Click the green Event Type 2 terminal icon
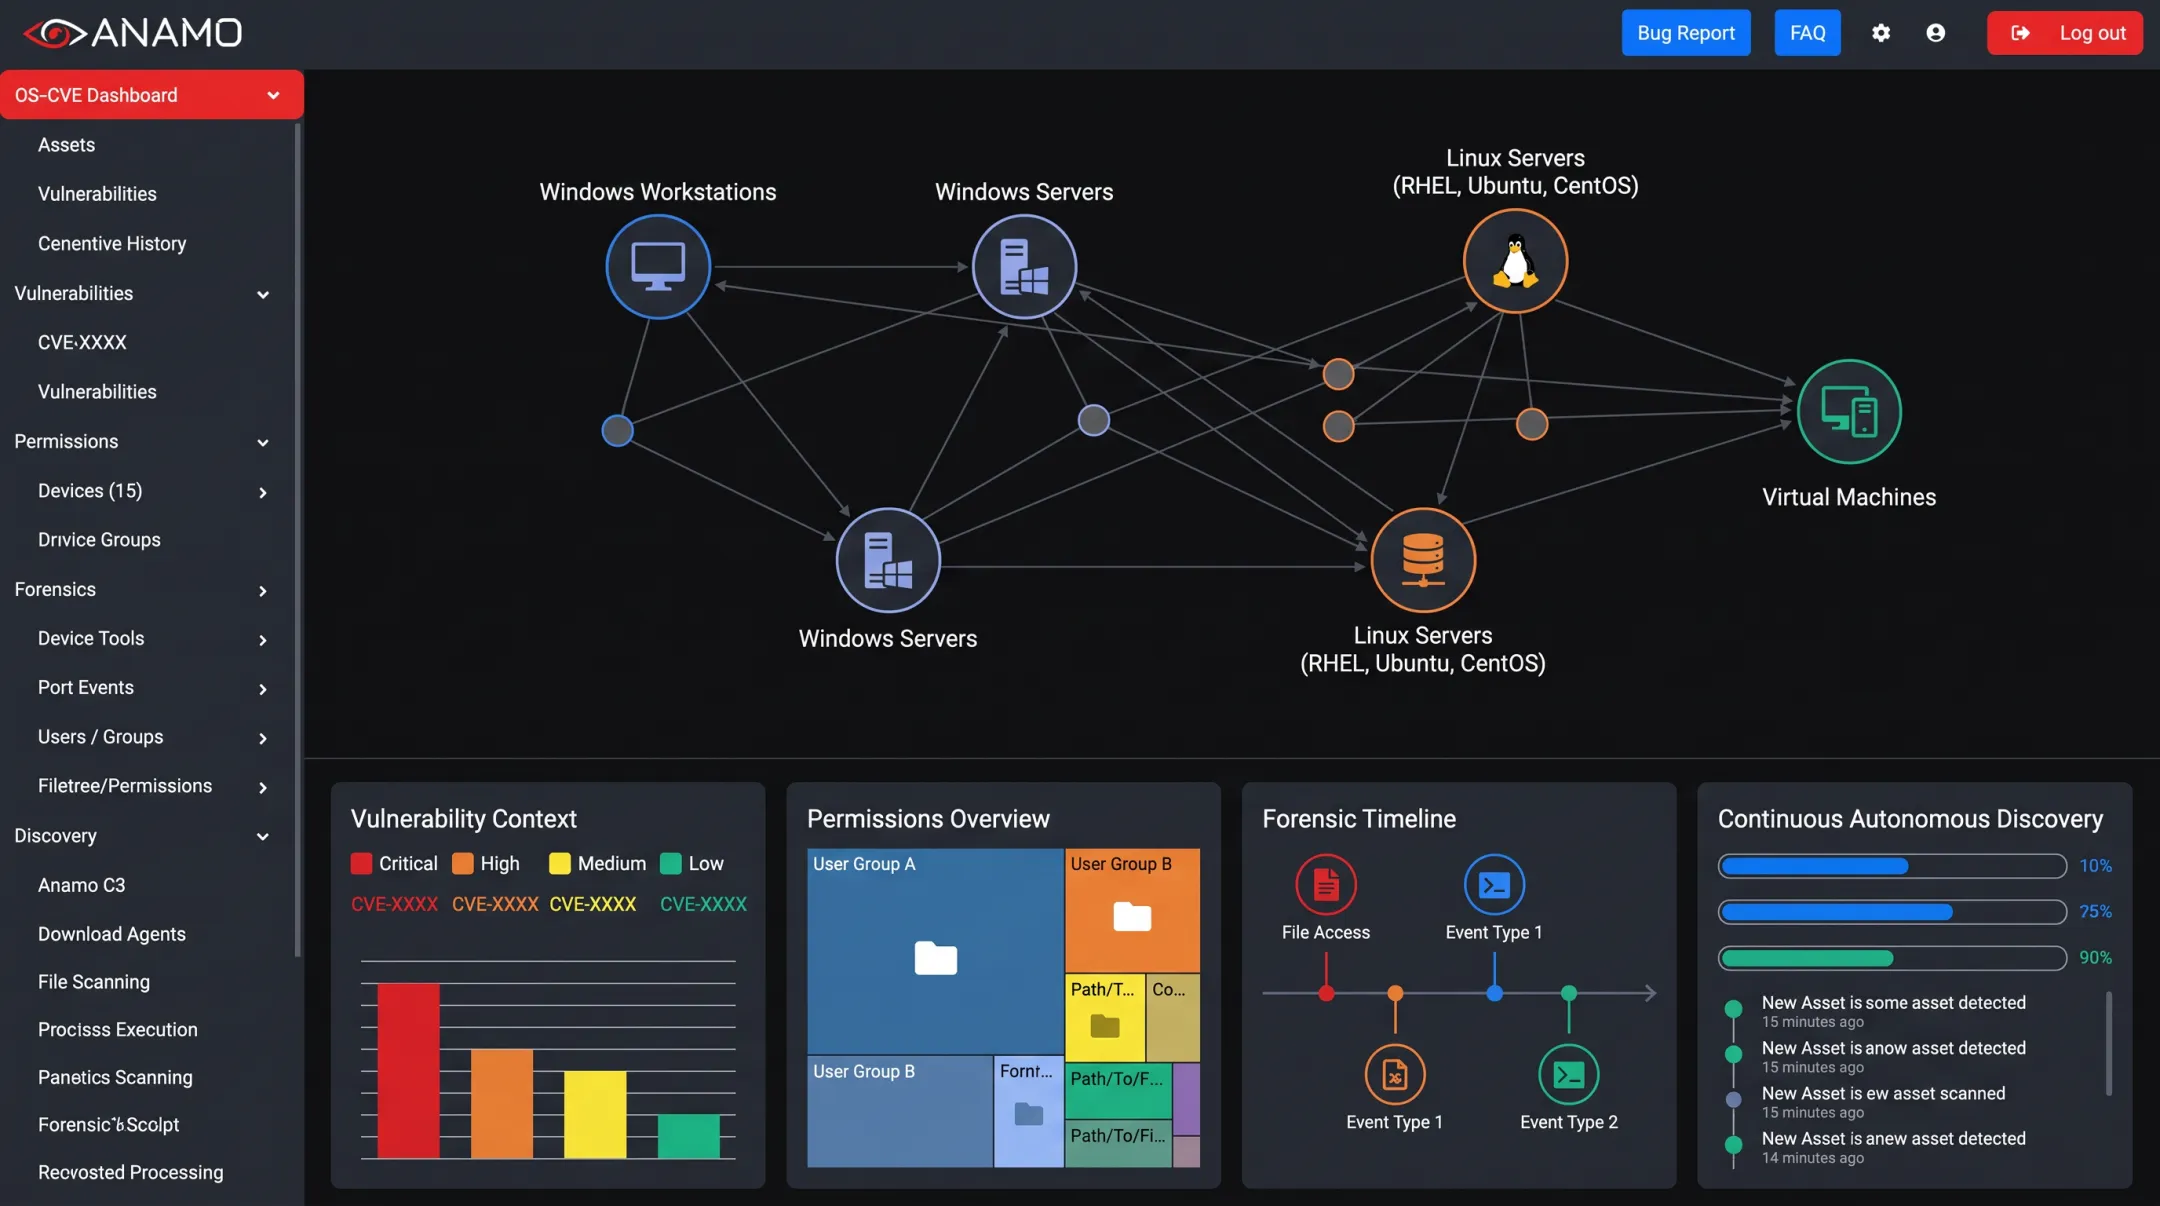Viewport: 2160px width, 1206px height. coord(1569,1074)
